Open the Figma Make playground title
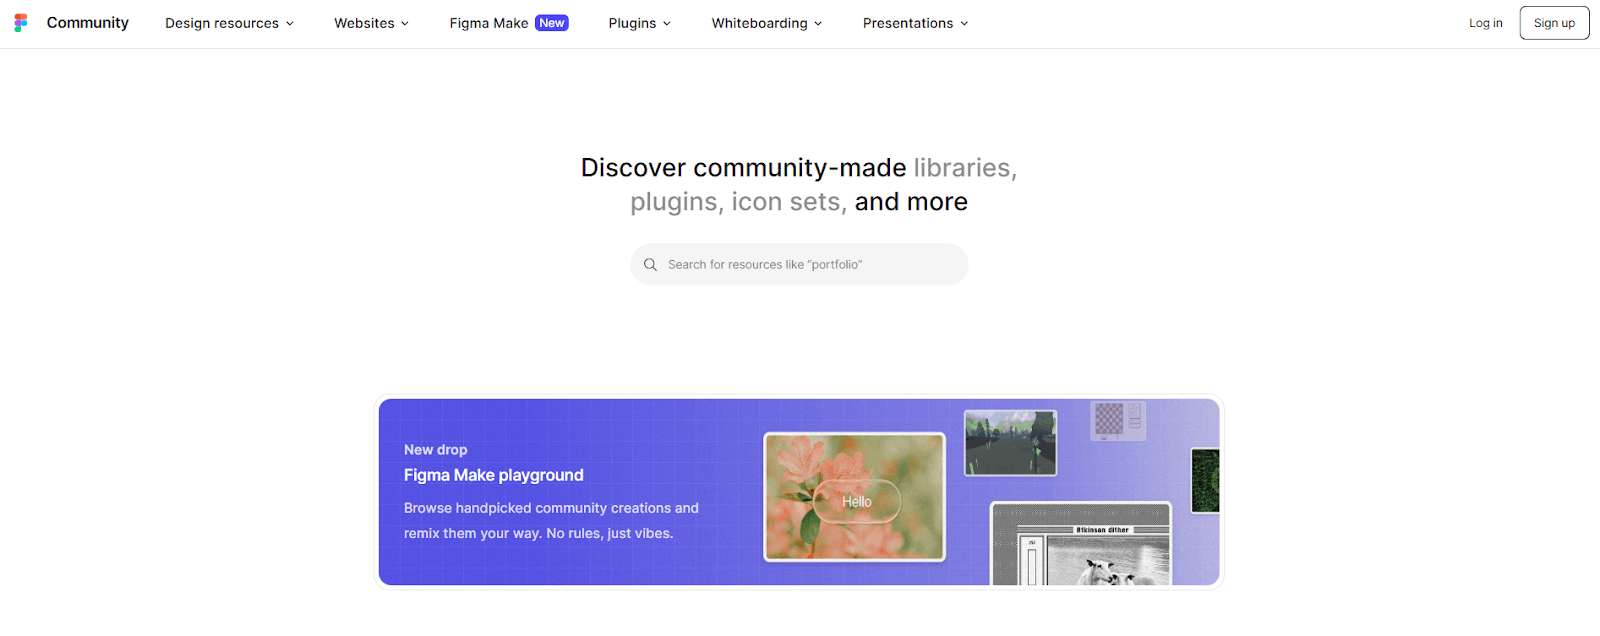1600x636 pixels. click(494, 475)
